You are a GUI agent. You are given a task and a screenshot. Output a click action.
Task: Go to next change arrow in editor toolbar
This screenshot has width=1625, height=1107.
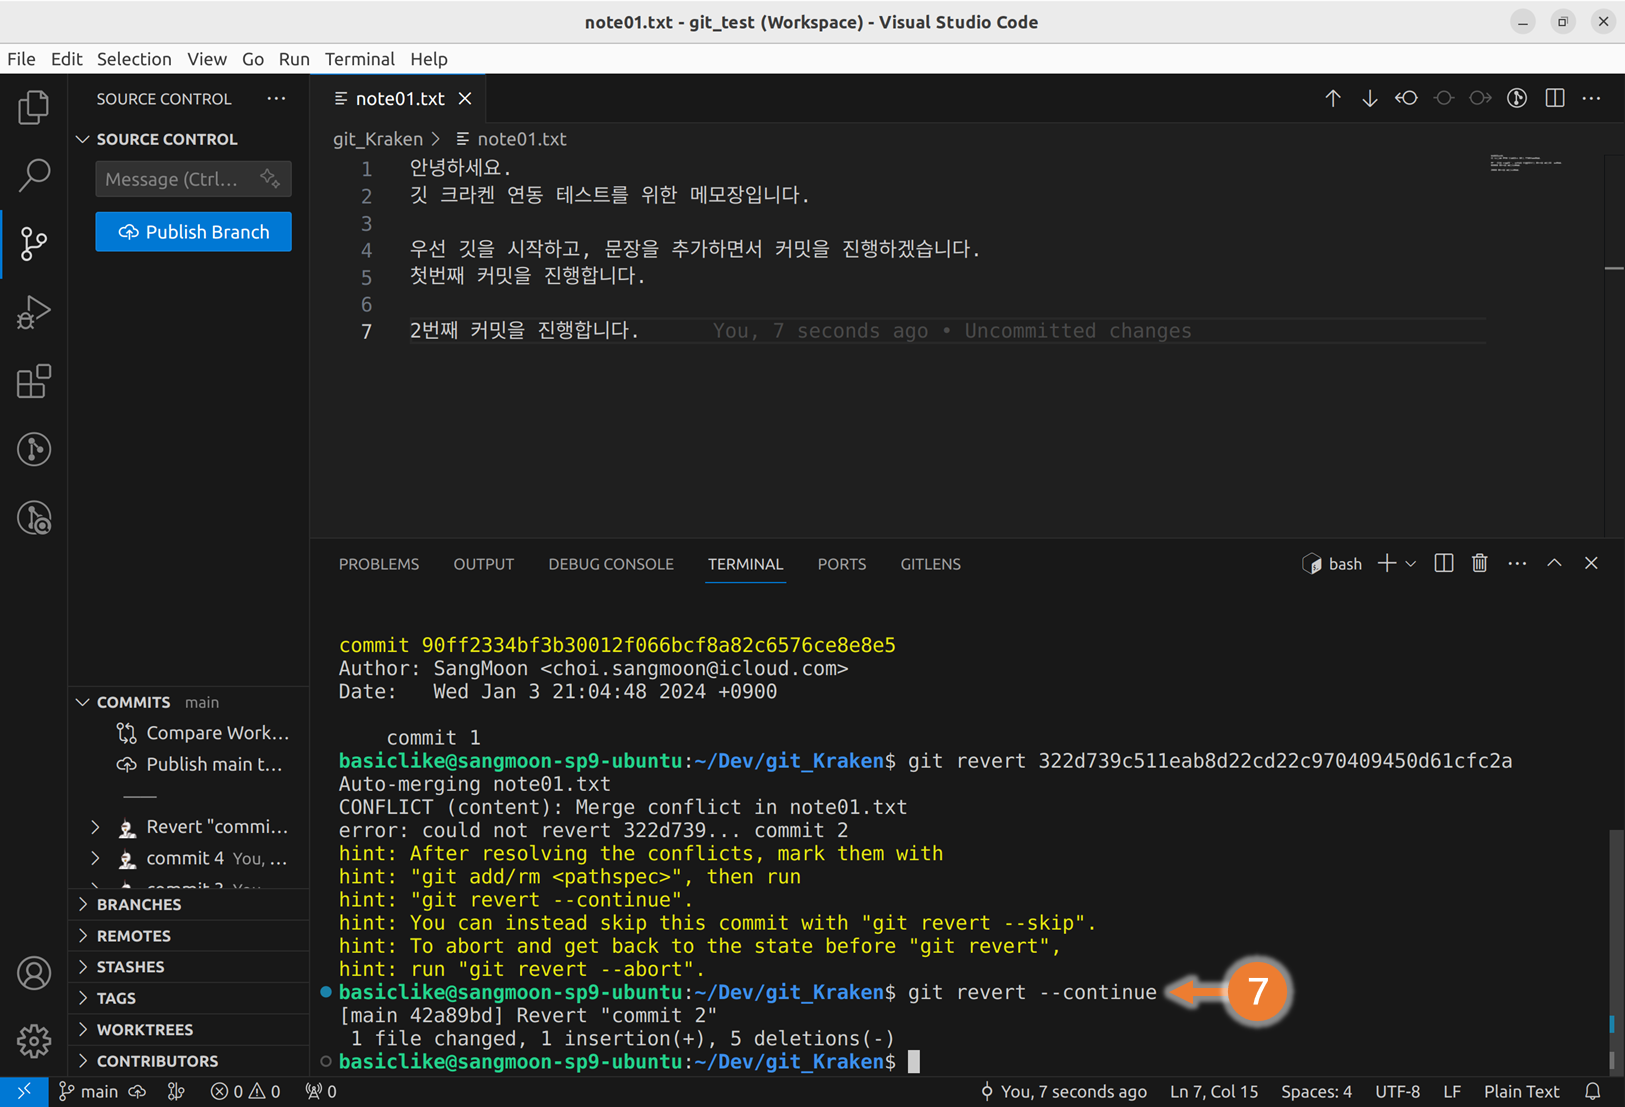coord(1370,98)
